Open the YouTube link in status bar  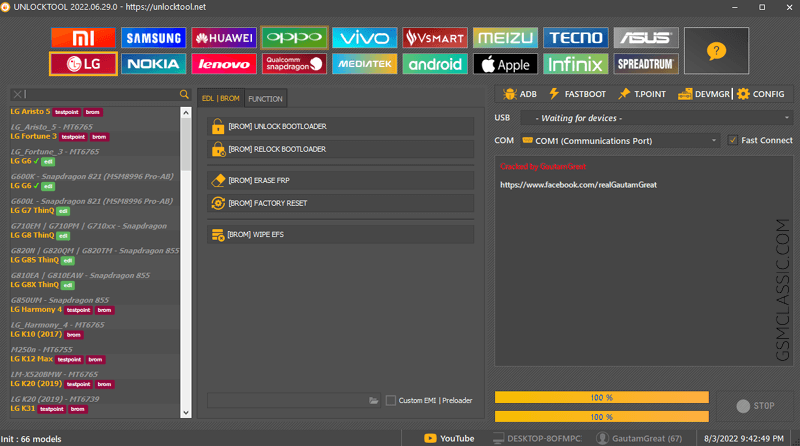click(x=449, y=438)
